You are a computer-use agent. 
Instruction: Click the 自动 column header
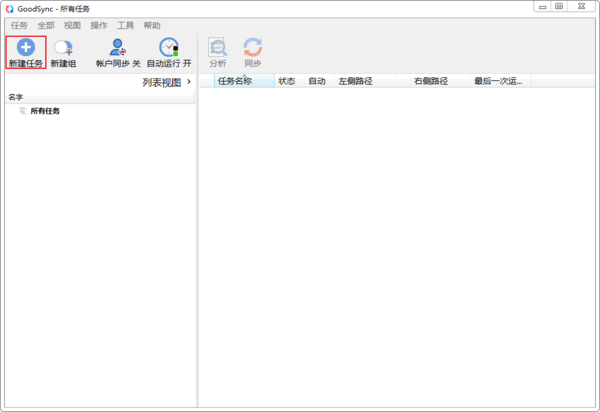coord(317,81)
